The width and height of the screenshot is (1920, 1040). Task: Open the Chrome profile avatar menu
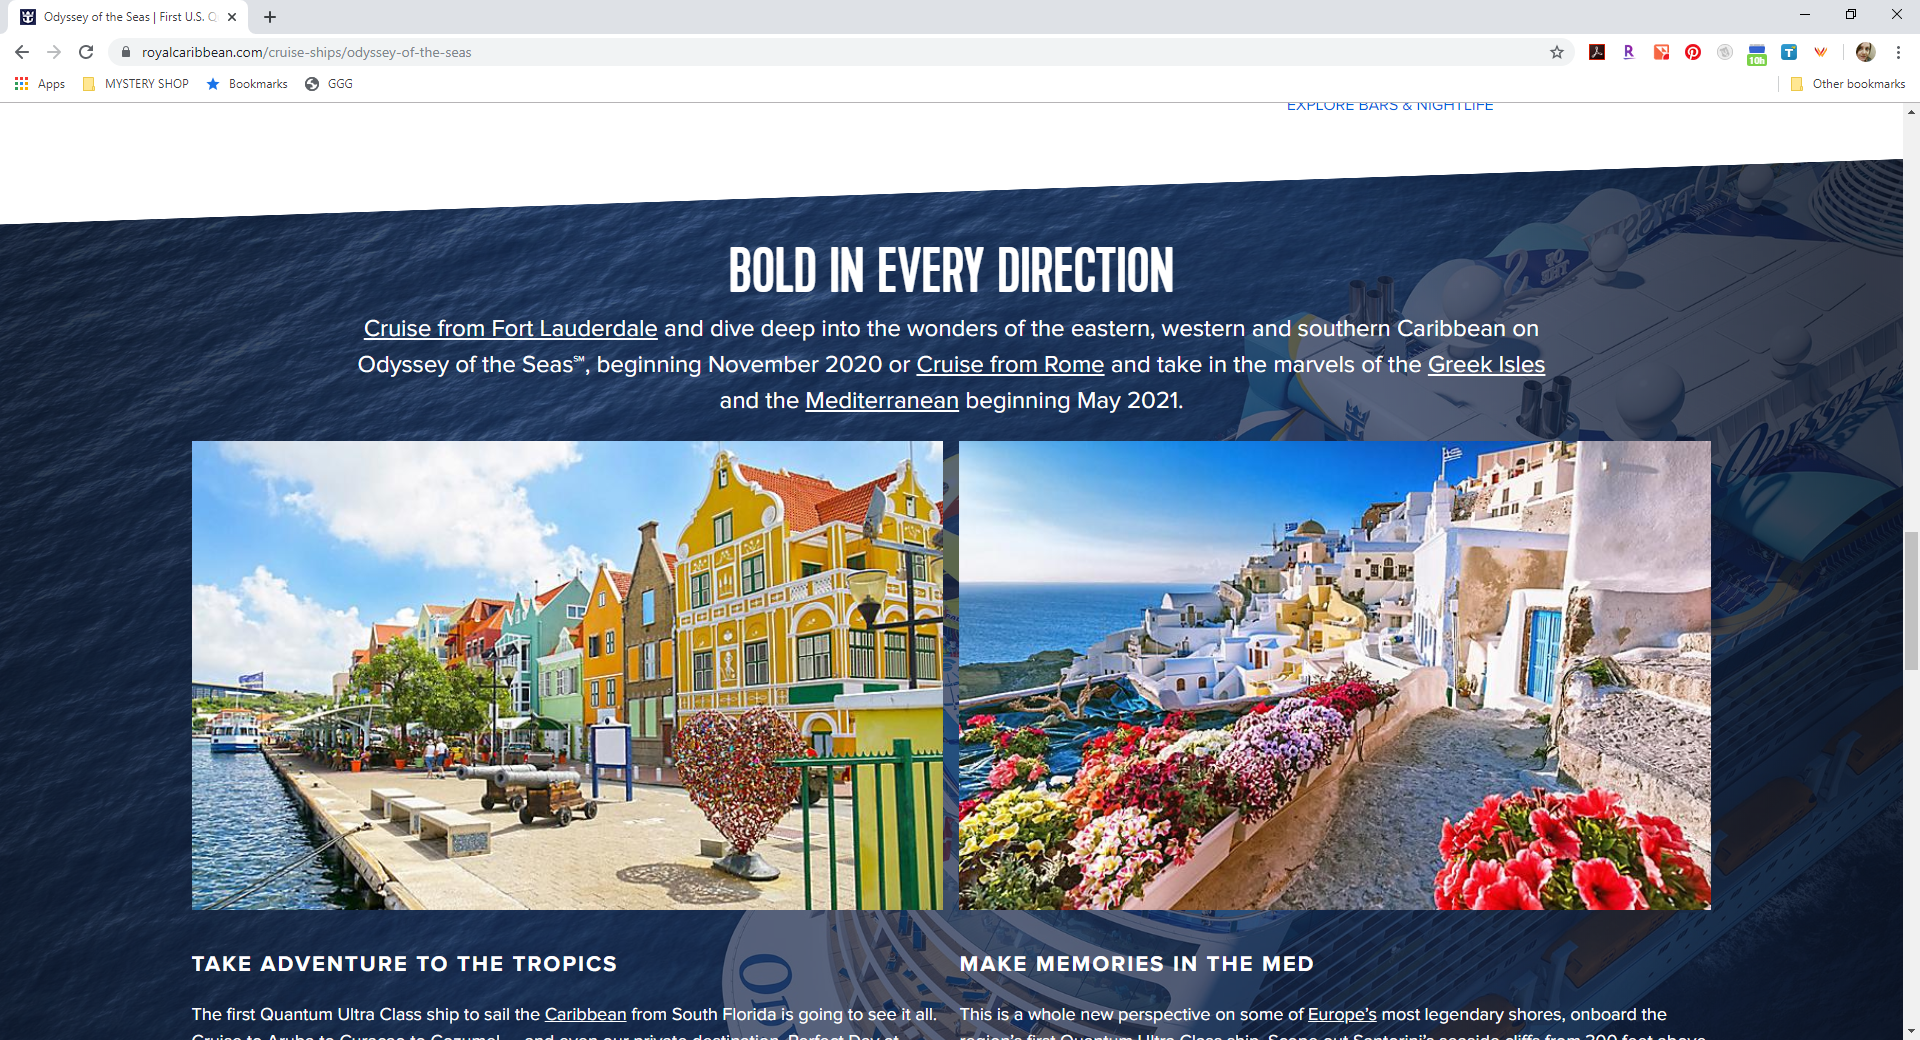click(1865, 52)
